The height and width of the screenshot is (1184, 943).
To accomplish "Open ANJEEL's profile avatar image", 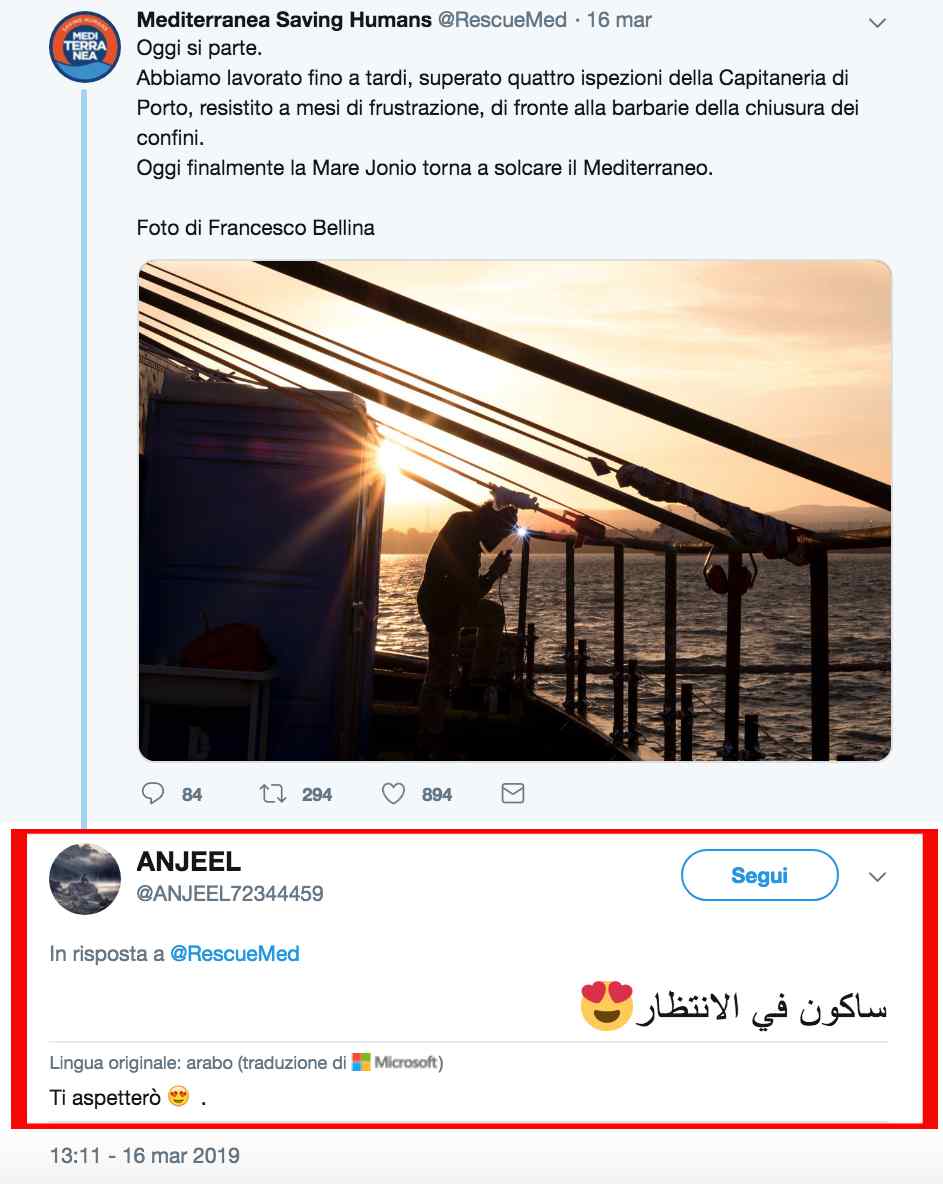I will 85,879.
